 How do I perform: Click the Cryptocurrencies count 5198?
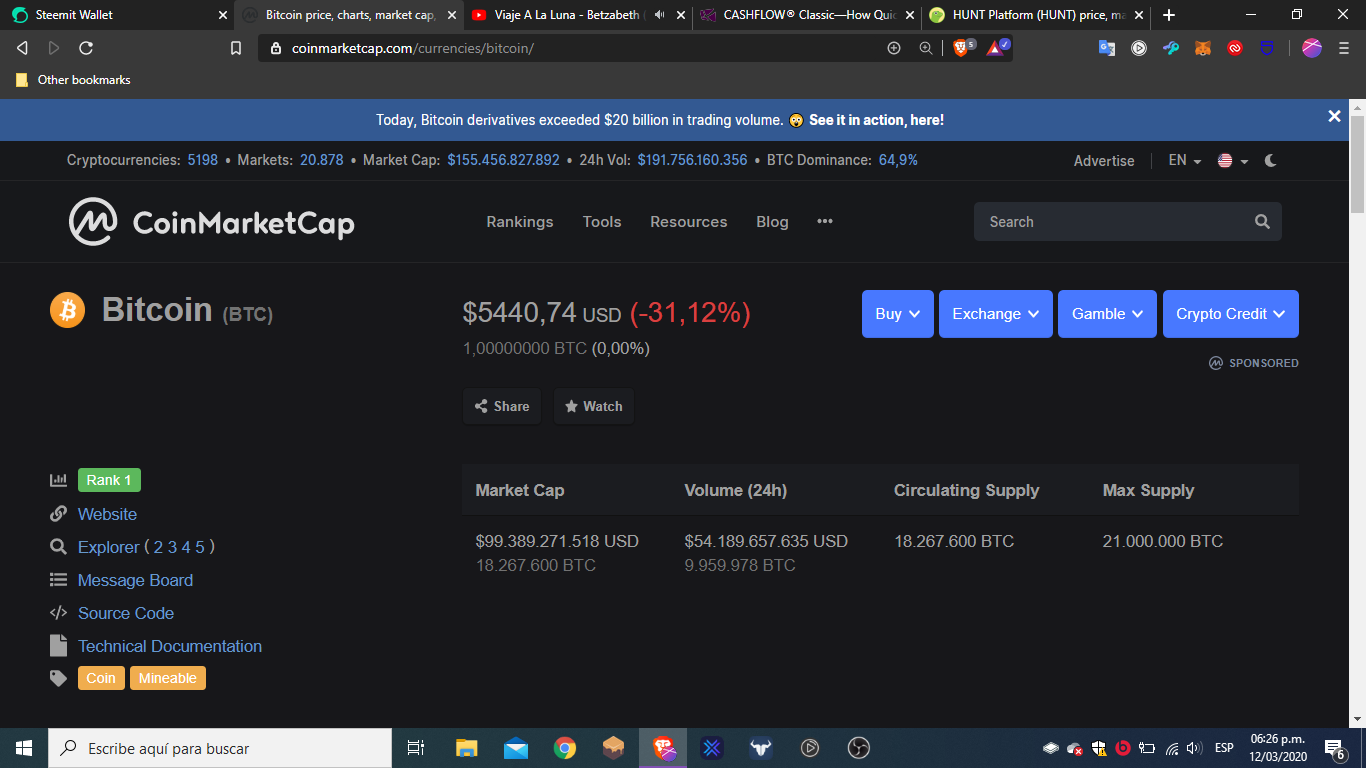(x=203, y=160)
